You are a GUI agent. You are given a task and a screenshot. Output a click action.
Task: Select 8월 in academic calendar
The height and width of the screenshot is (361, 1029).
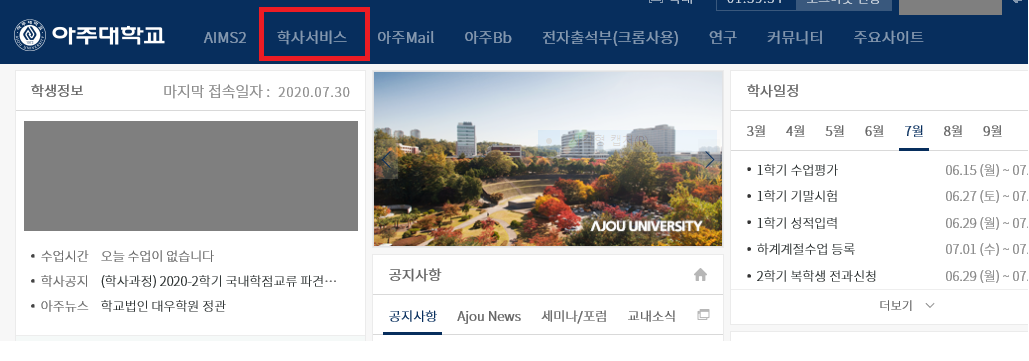pyautogui.click(x=952, y=131)
